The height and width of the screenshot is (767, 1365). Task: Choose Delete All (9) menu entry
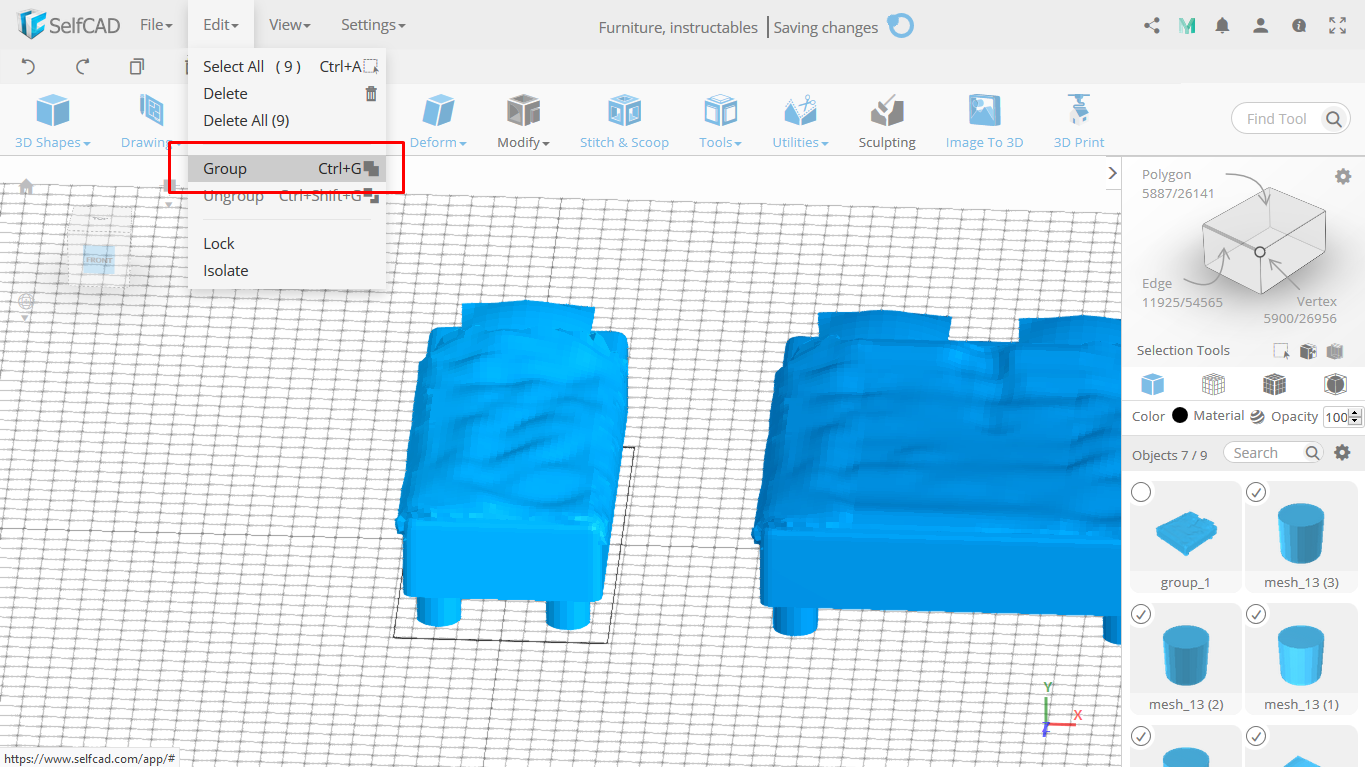click(287, 120)
